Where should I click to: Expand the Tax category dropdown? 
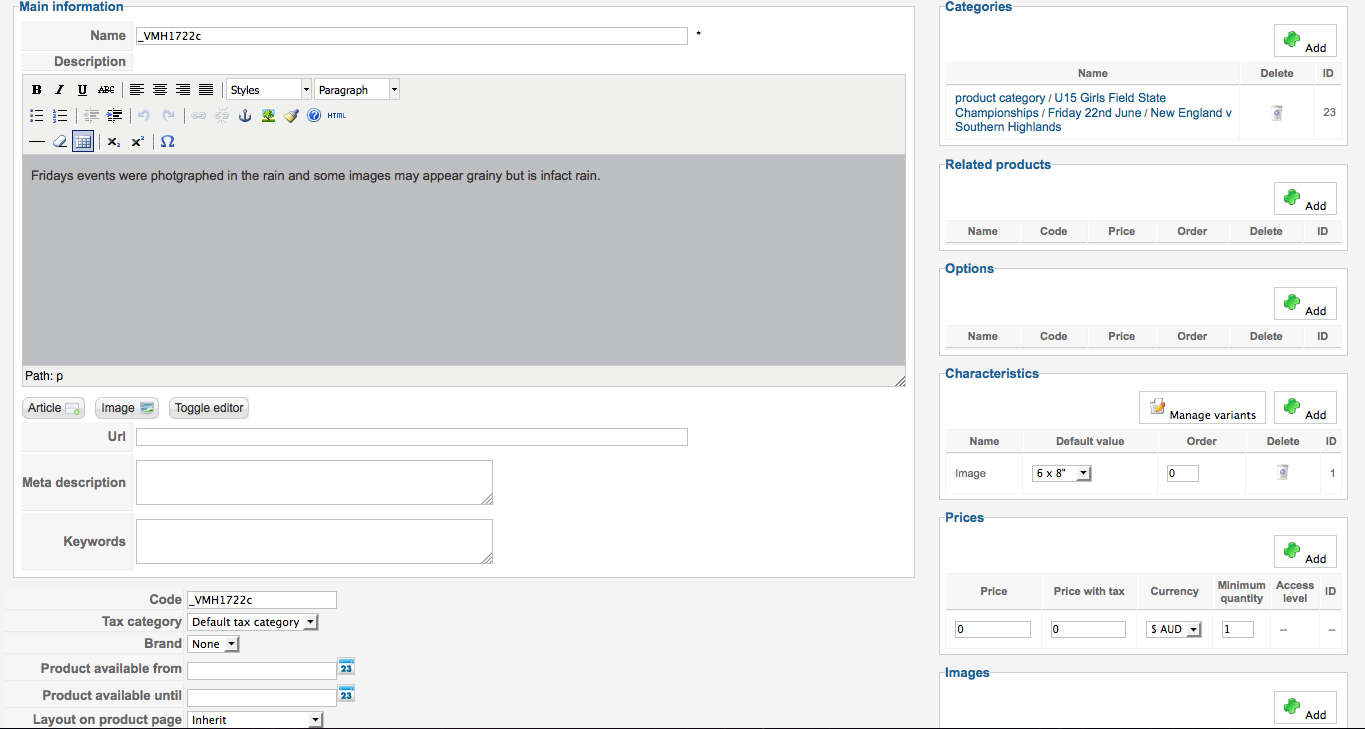(253, 622)
